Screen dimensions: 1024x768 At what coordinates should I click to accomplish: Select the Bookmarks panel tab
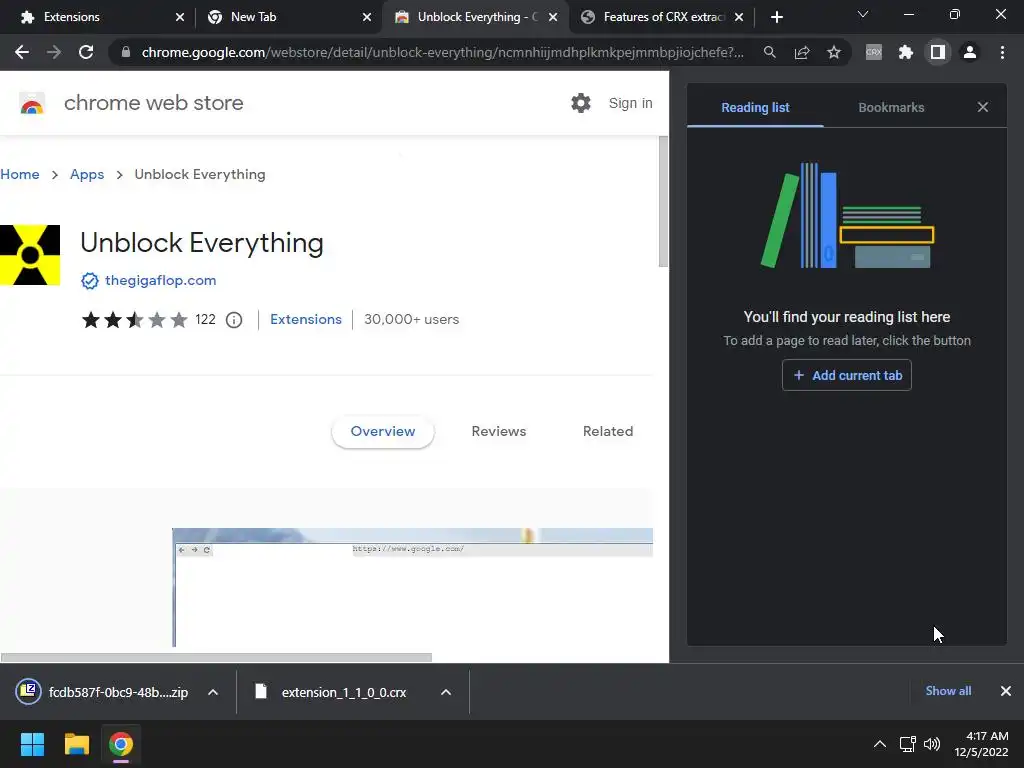(x=891, y=107)
